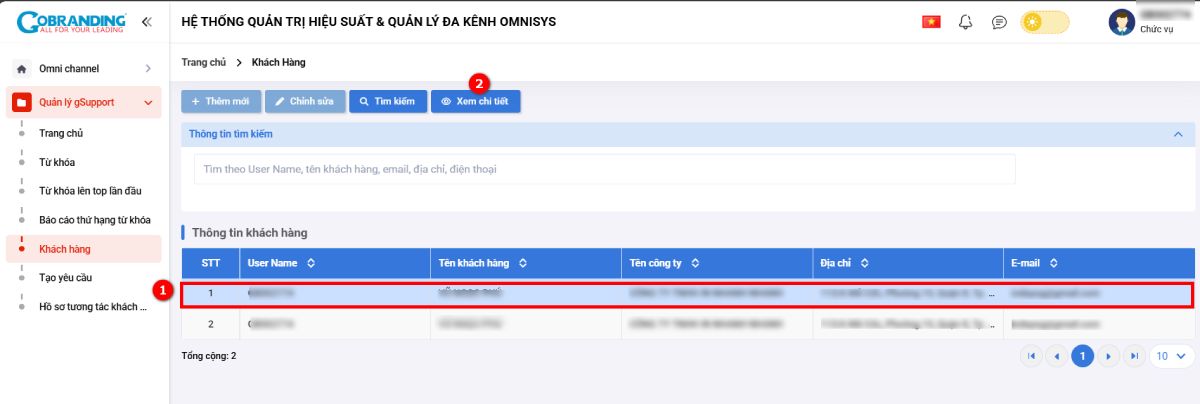
Task: Go to first page of pagination
Action: click(1030, 356)
